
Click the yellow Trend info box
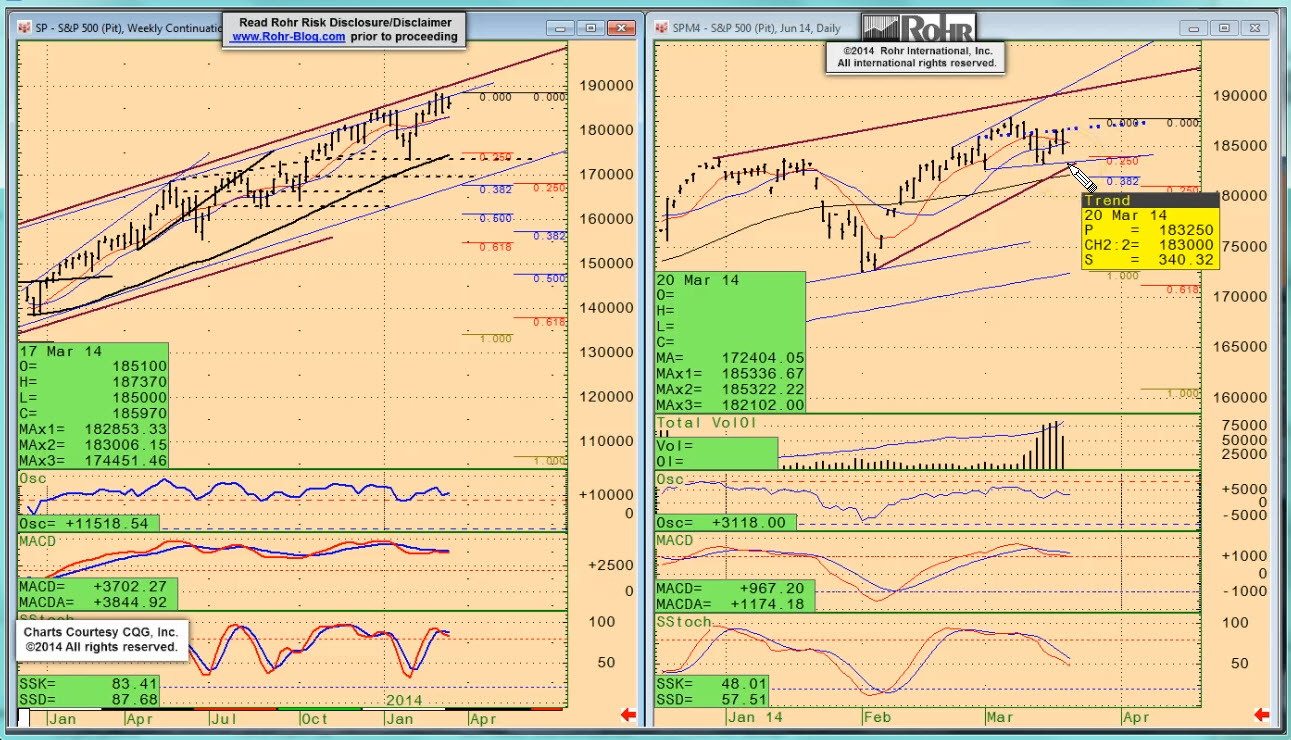point(1150,232)
